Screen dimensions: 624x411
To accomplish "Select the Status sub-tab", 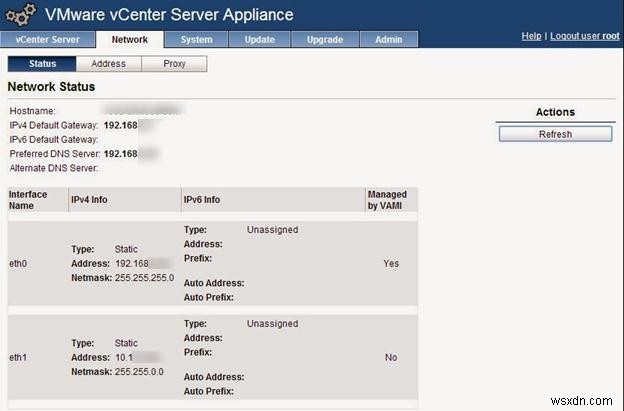I will pos(42,64).
